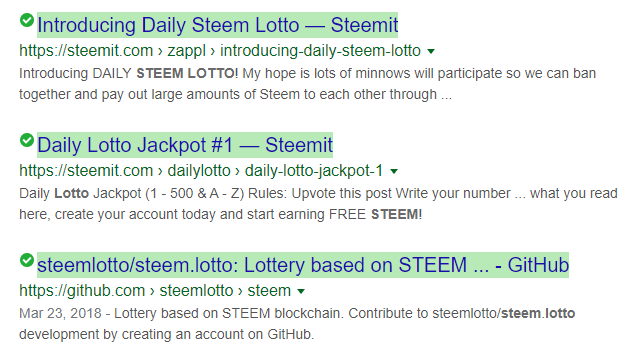Open the Introducing Daily Steem Lotto — Steemit link
The image size is (640, 361).
pyautogui.click(x=218, y=25)
